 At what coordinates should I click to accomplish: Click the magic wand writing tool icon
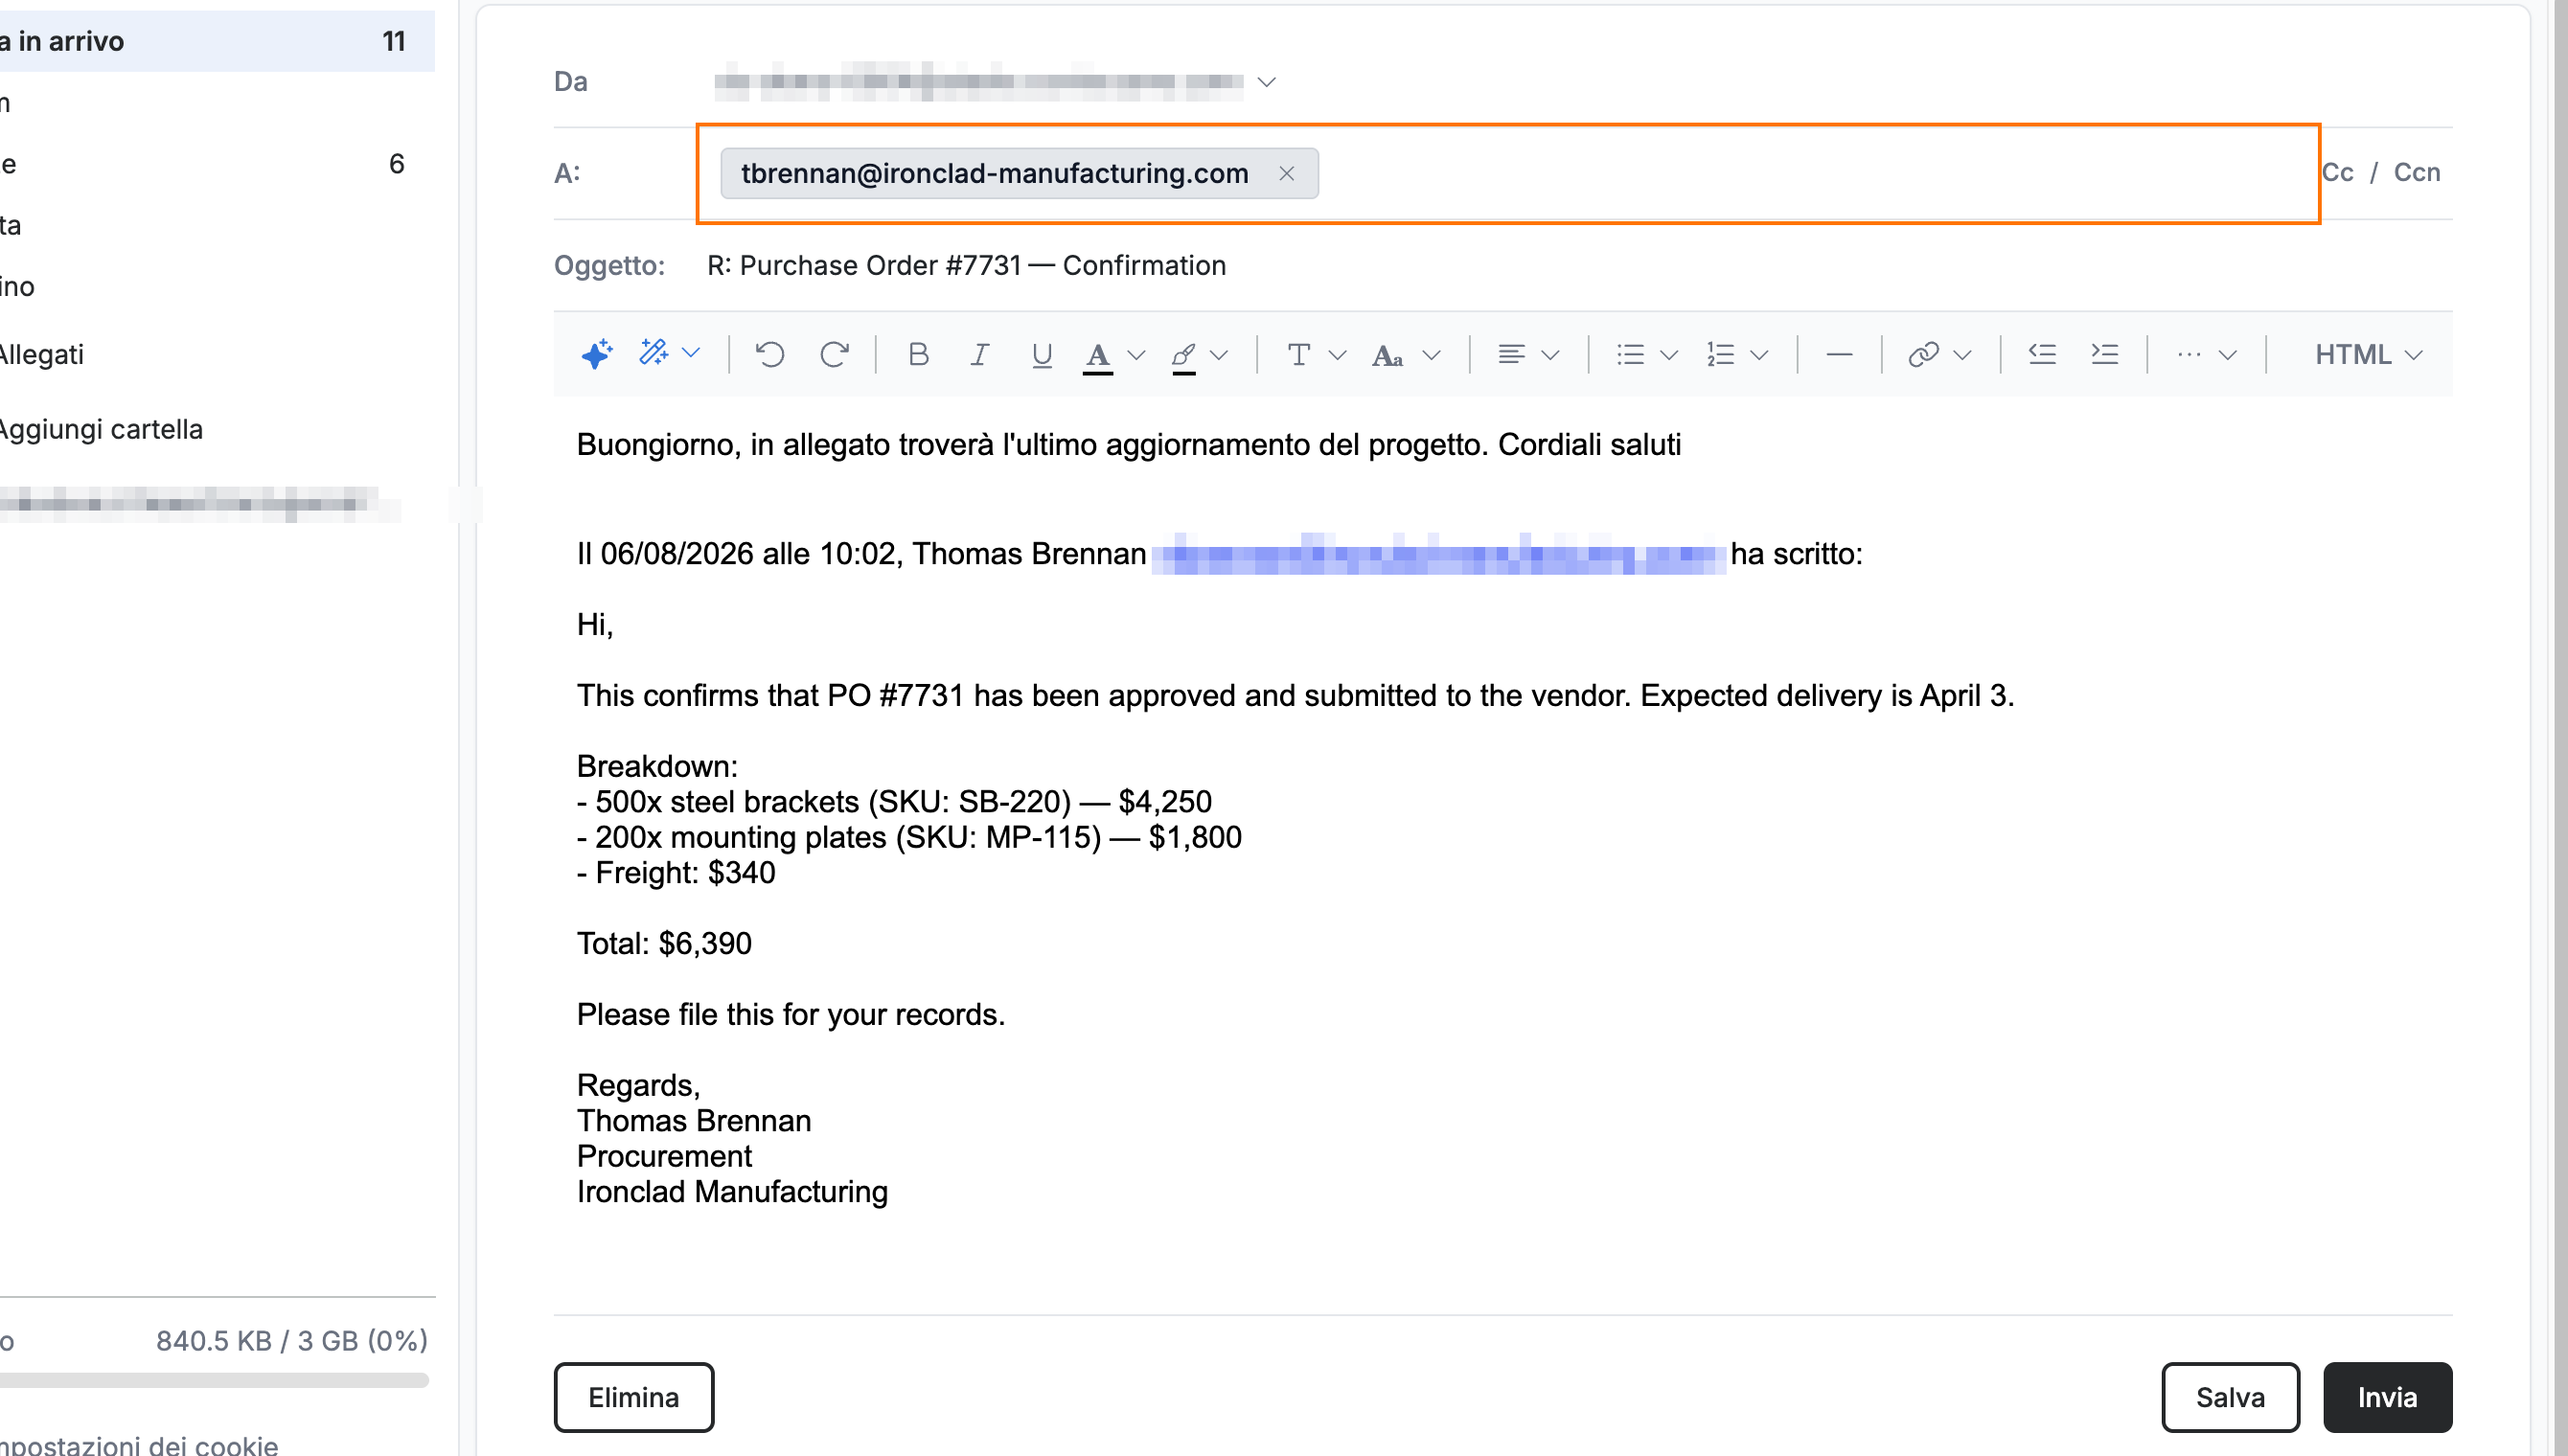[654, 353]
